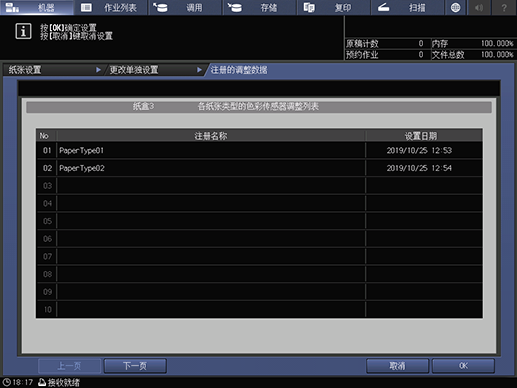Click the question mark help icon

[x=504, y=7]
